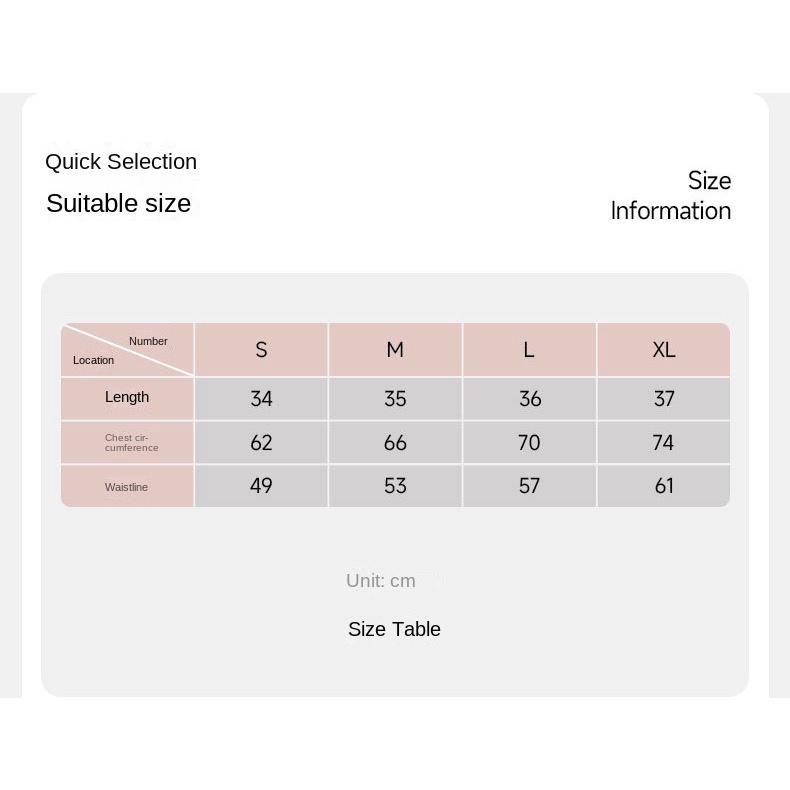Viewport: 790px width, 790px height.
Task: Click the S size column header
Action: 261,350
